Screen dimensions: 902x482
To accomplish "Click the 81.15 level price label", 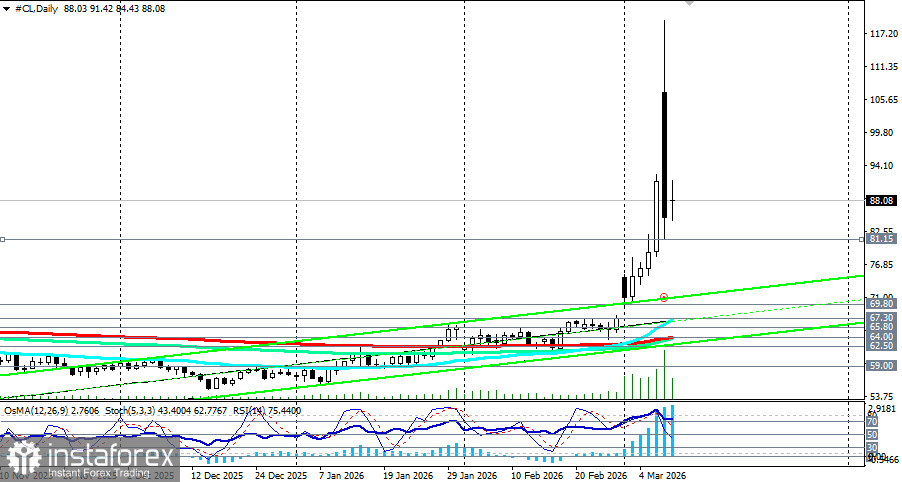I will [881, 239].
